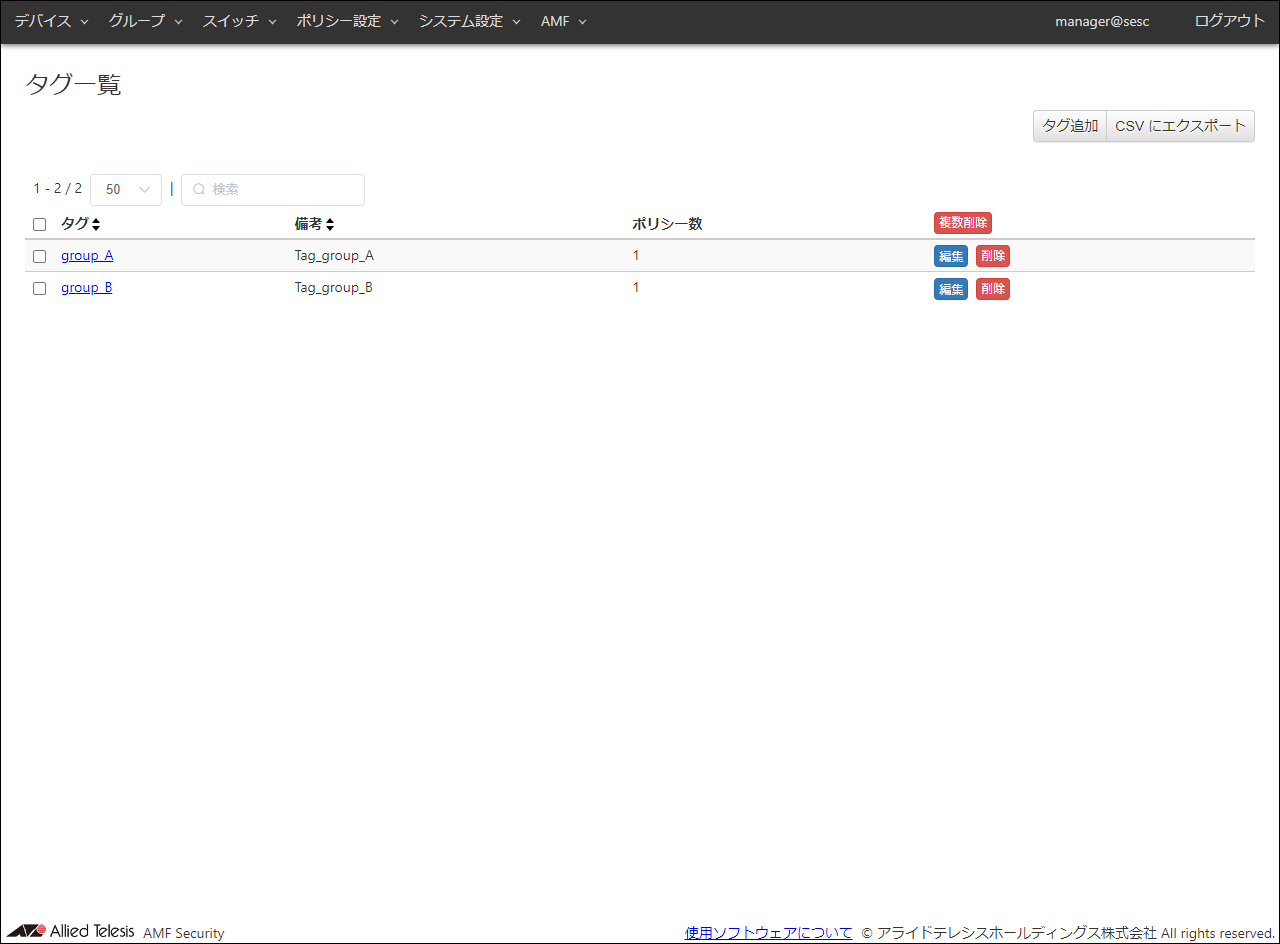
Task: Click ログアウト to log out
Action: tap(1229, 21)
